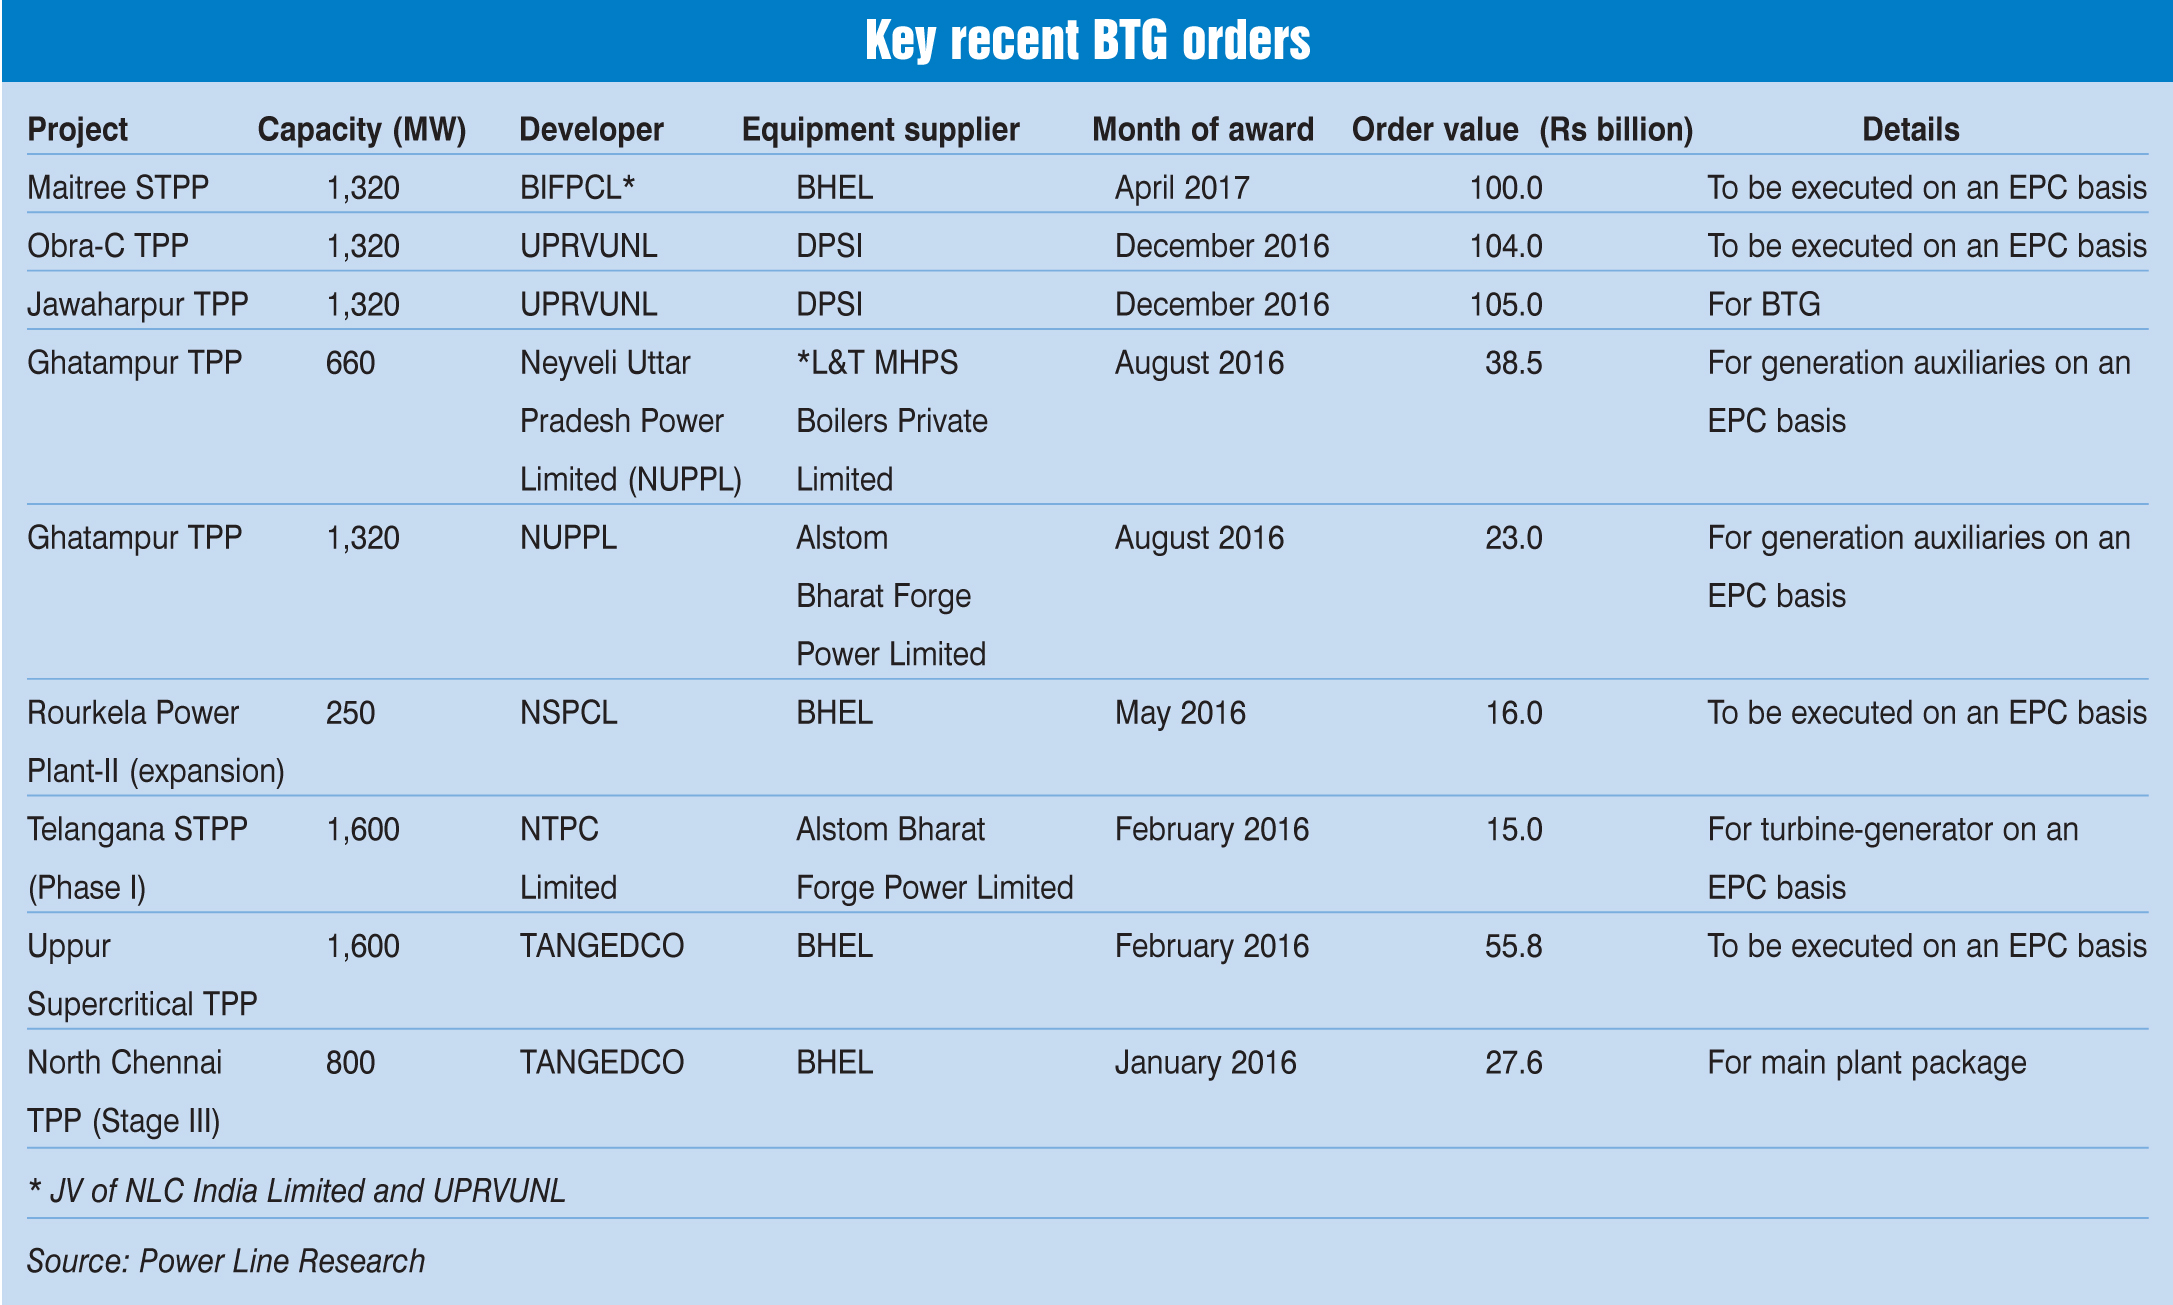The height and width of the screenshot is (1305, 2173).
Task: Click the "For main plant package" text
Action: pos(1866,1062)
